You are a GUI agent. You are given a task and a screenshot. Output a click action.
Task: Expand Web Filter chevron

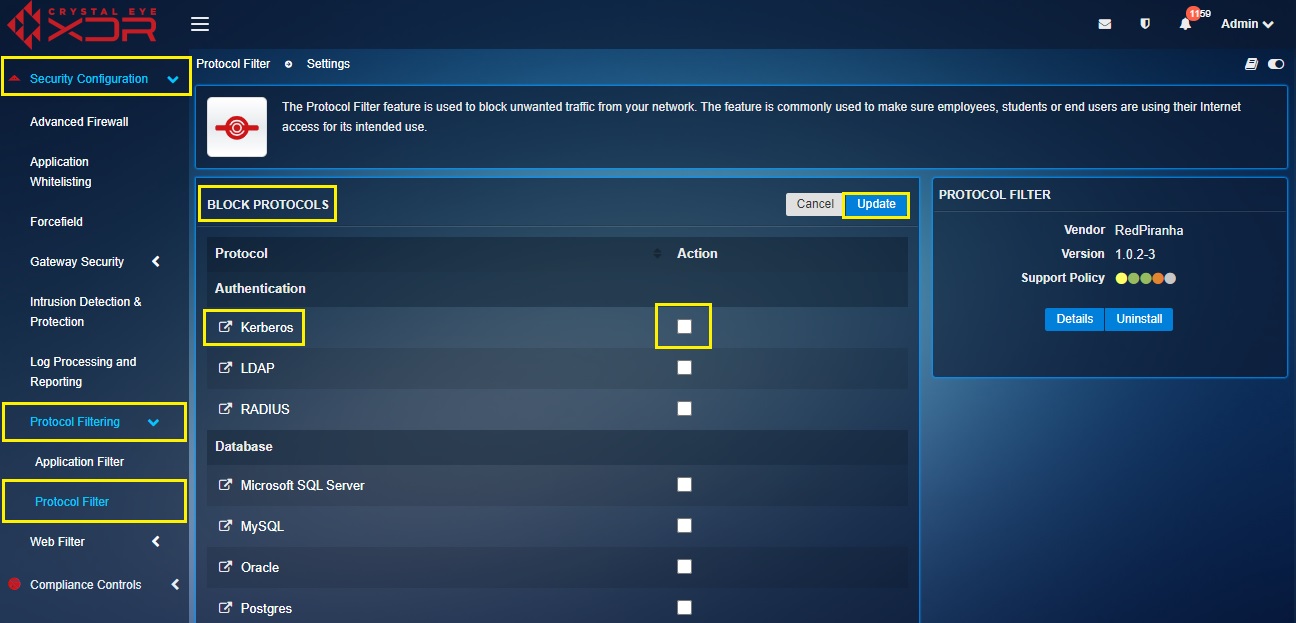tap(156, 542)
